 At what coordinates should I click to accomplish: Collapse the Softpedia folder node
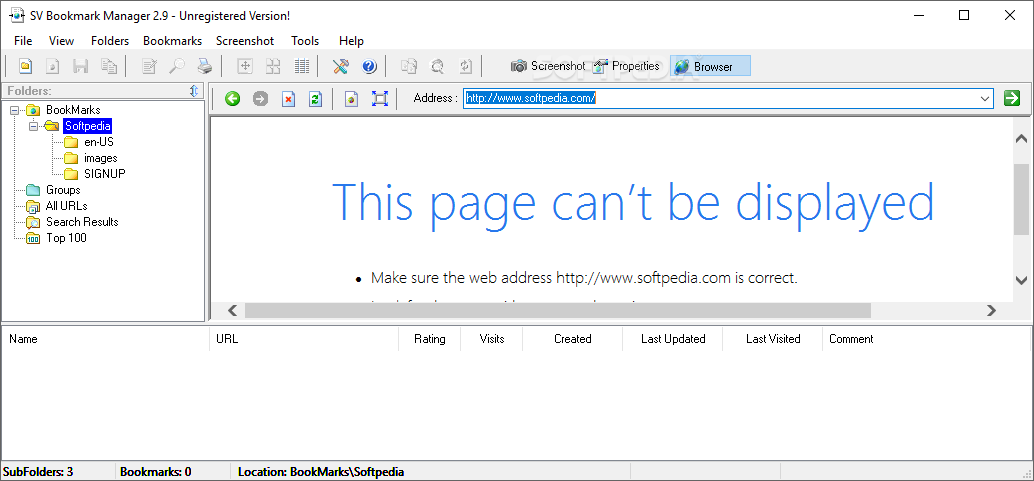click(33, 126)
